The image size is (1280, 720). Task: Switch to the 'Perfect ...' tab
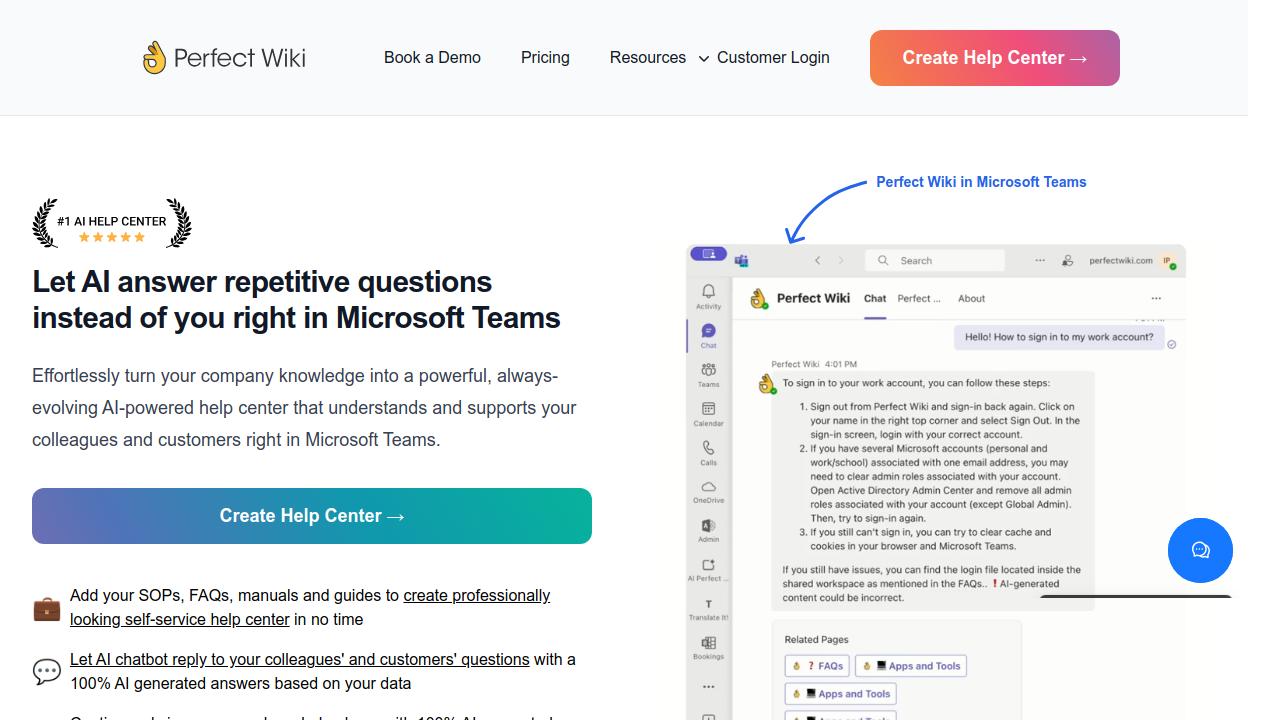coord(919,298)
